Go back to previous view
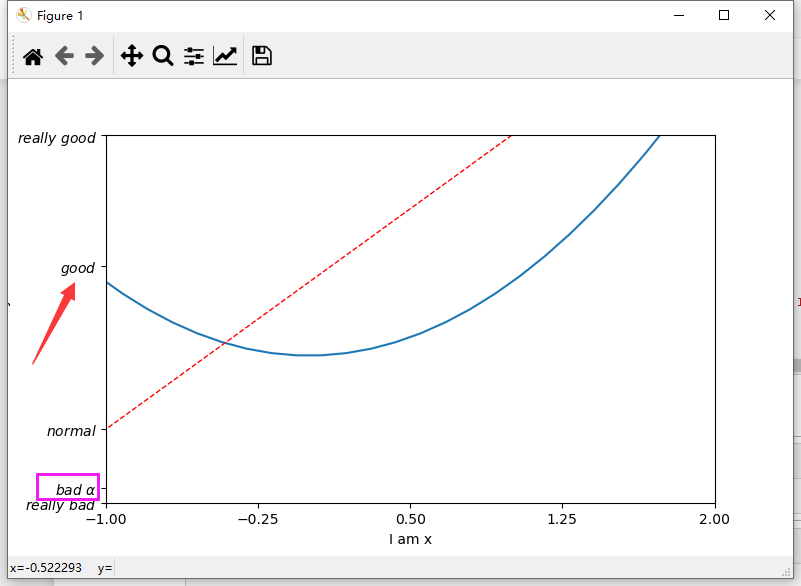801x586 pixels. [64, 56]
